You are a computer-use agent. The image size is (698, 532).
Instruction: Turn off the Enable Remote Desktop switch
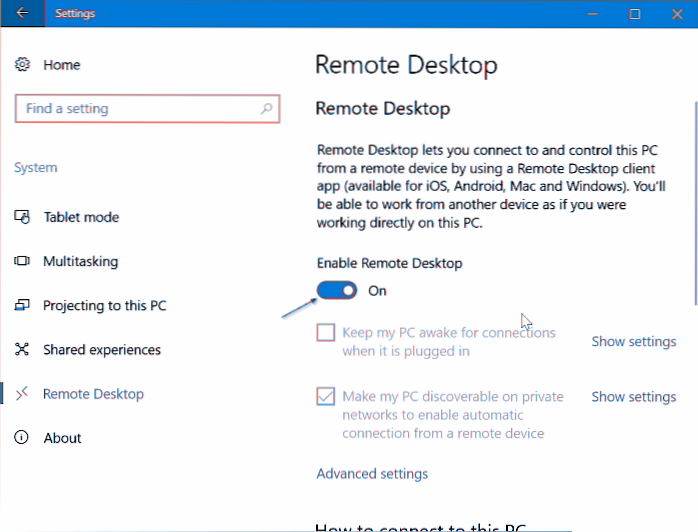coord(337,291)
